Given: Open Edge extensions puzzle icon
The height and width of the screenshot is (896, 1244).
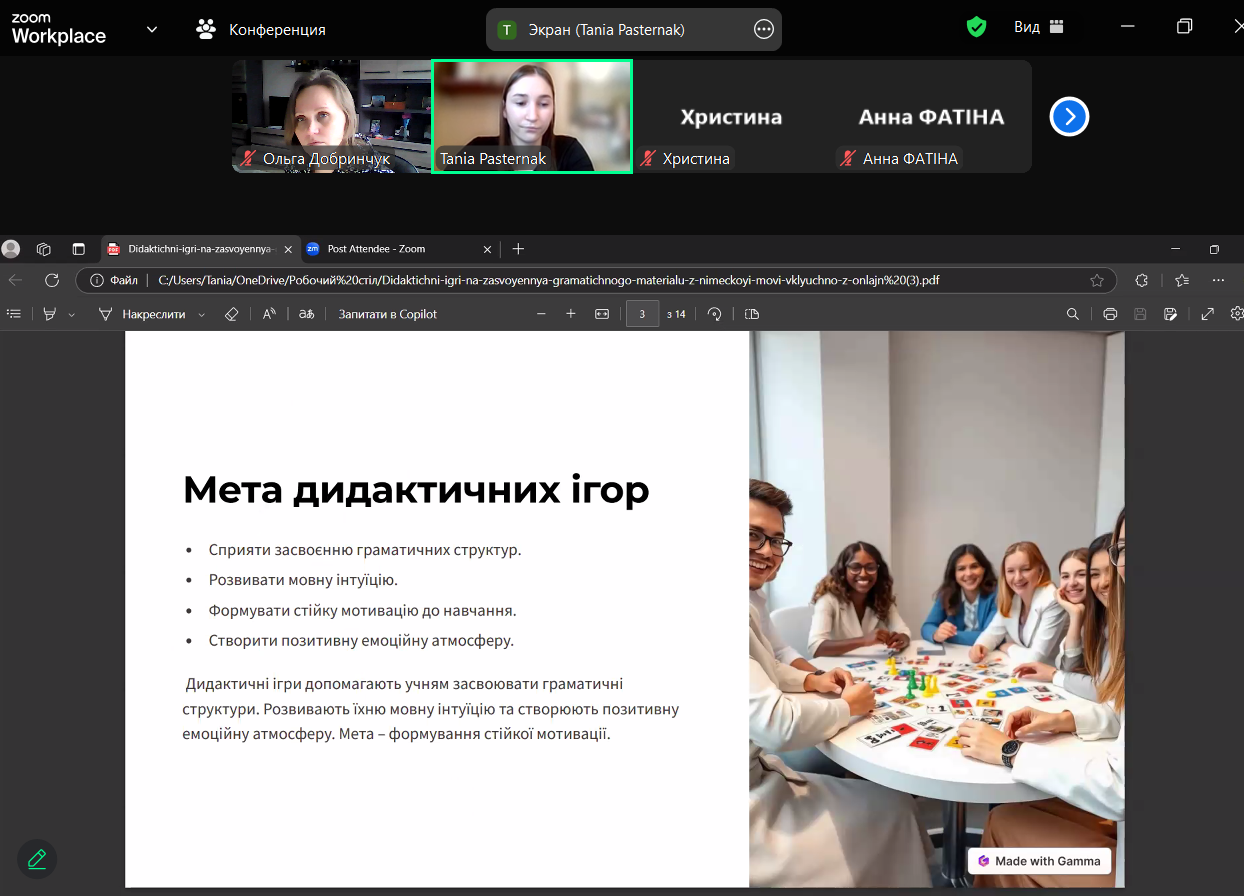Looking at the screenshot, I should [1142, 280].
